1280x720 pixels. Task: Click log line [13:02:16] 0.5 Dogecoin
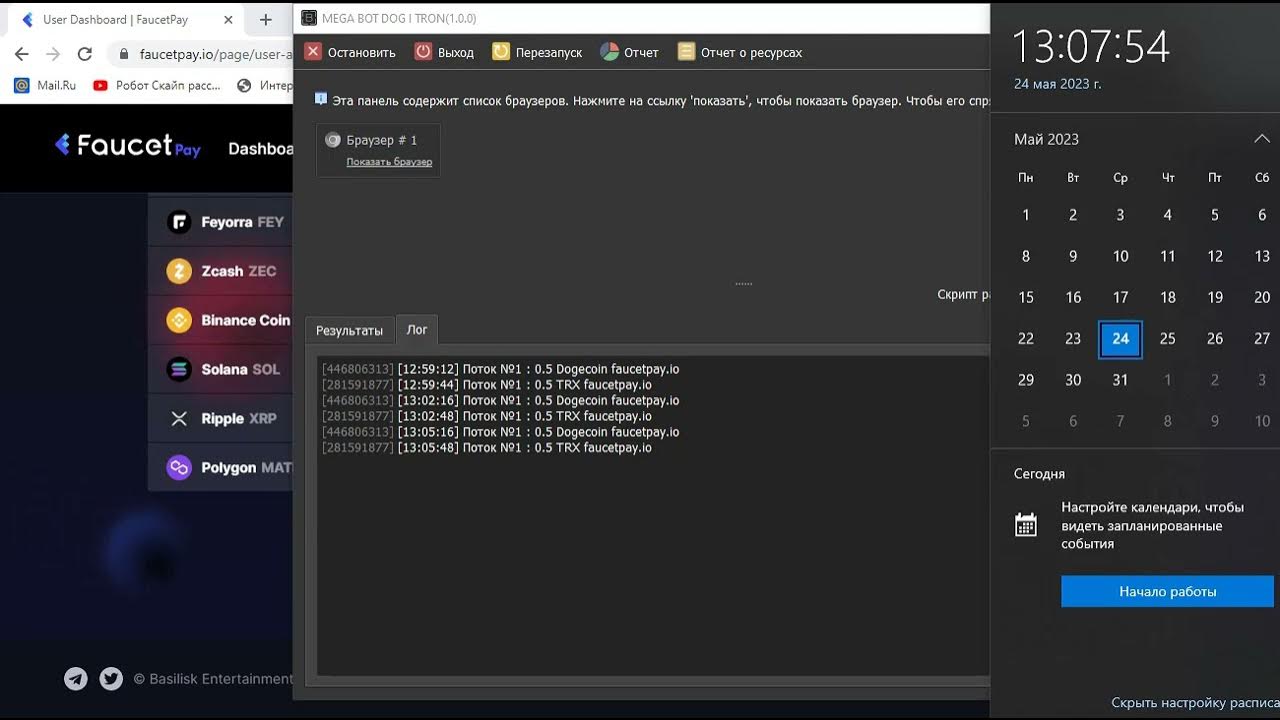(x=500, y=401)
